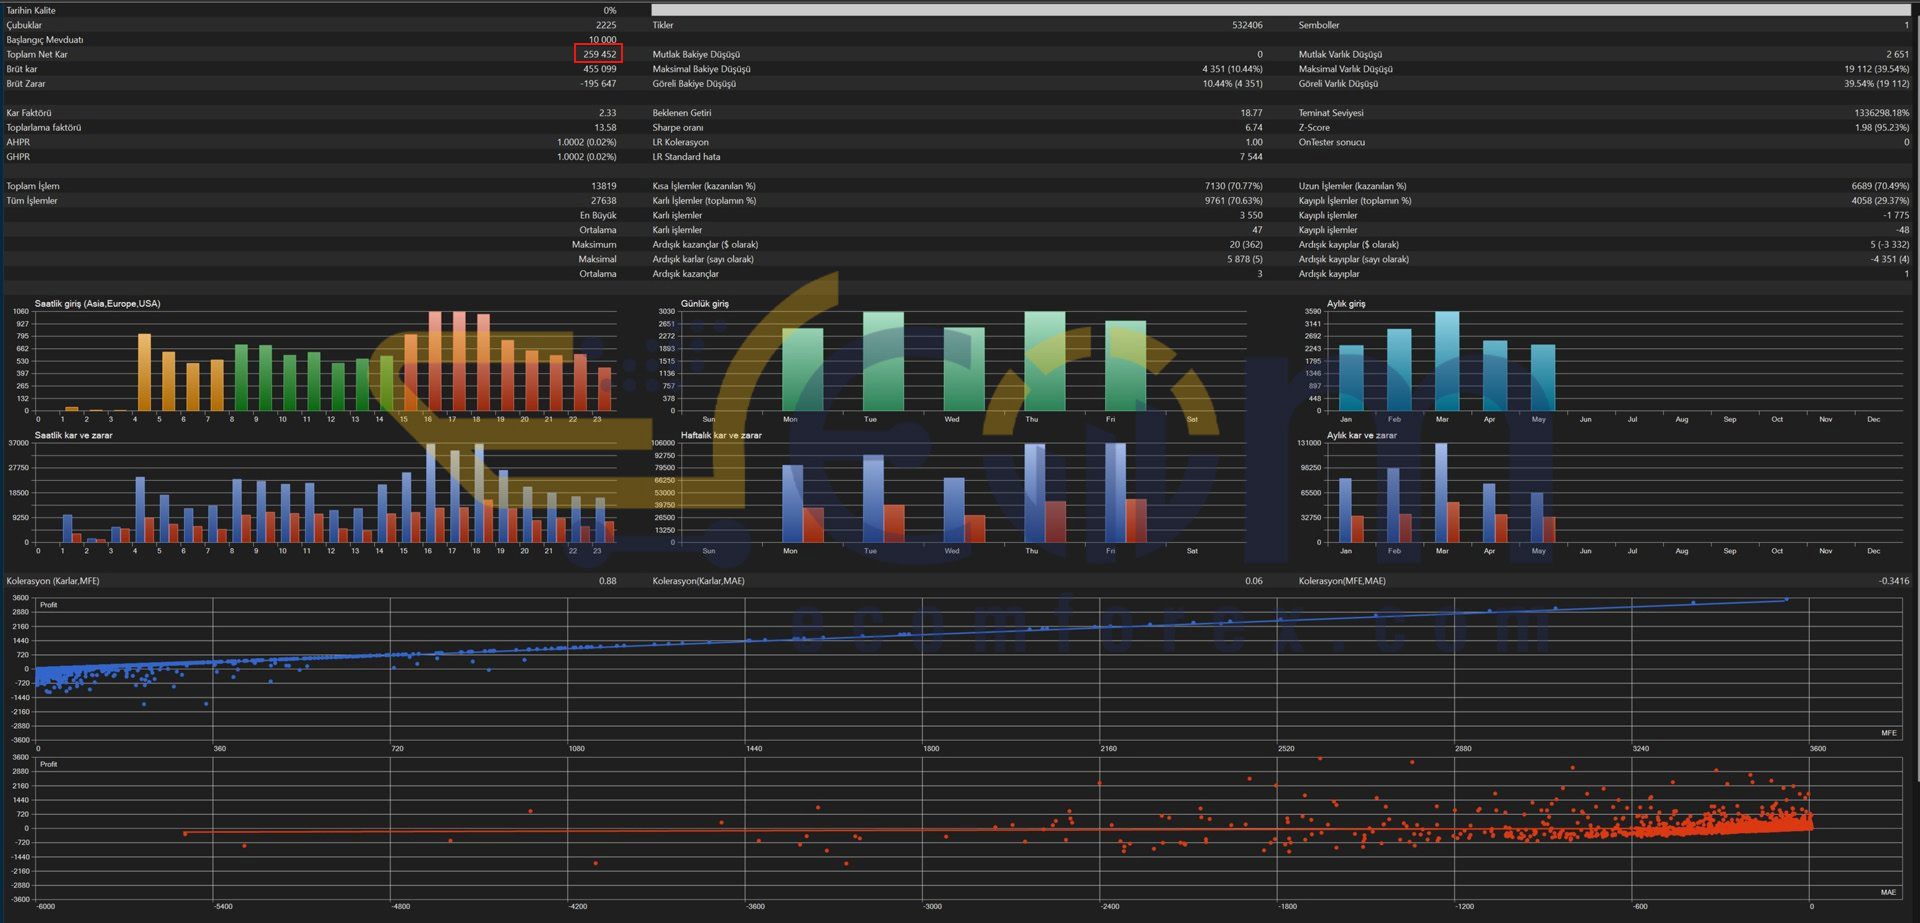Click the 'Mutlak Varlık Düşüşü' value '2 651'
Screen dimensions: 1920x923
click(x=1897, y=55)
